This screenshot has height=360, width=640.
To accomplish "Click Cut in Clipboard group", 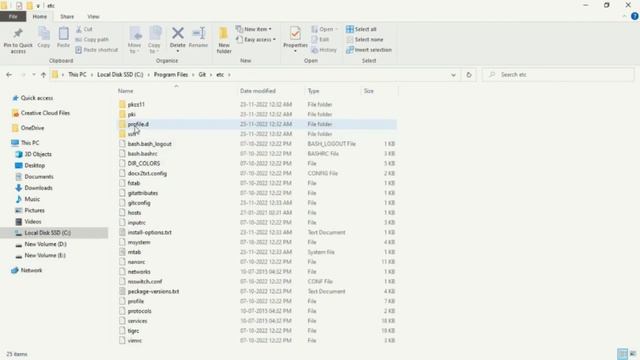I will pyautogui.click(x=84, y=29).
